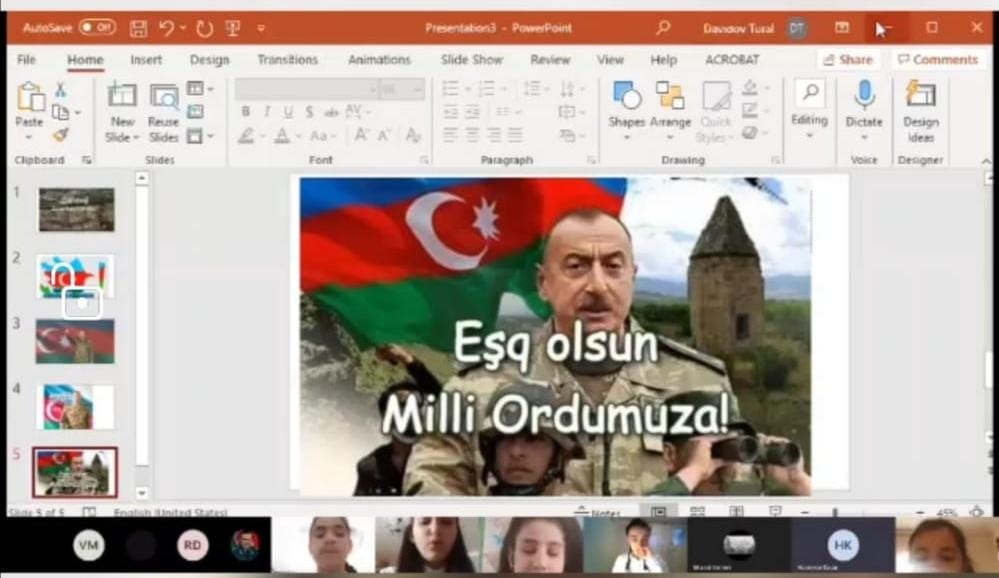This screenshot has height=578, width=999.
Task: Click the Save icon in the title bar
Action: coord(138,28)
